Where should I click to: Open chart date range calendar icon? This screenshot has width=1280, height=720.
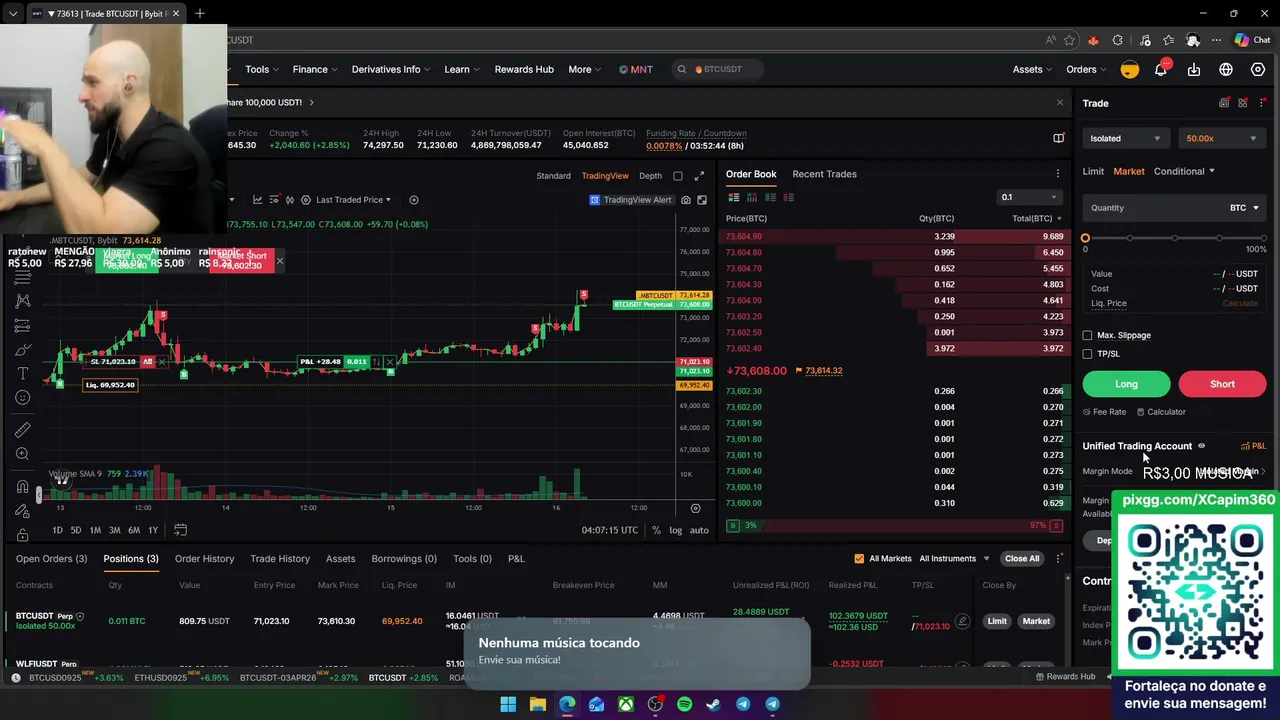(x=180, y=530)
